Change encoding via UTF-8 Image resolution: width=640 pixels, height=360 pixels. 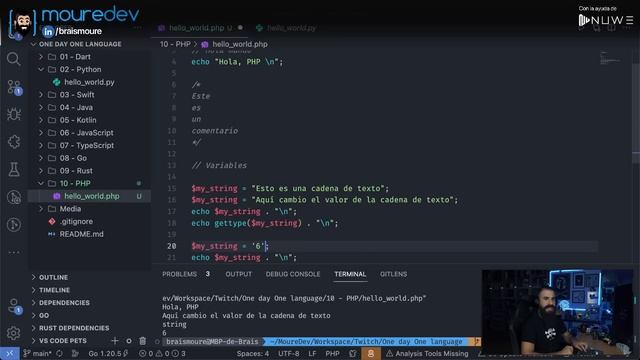tap(289, 353)
